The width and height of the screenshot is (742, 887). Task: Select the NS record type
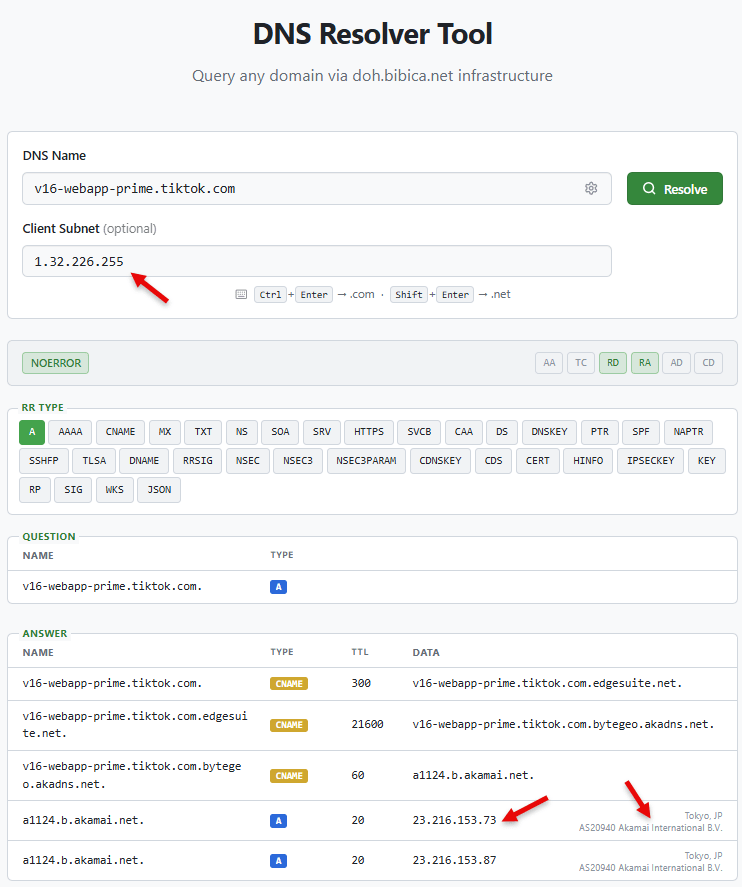[x=241, y=432]
